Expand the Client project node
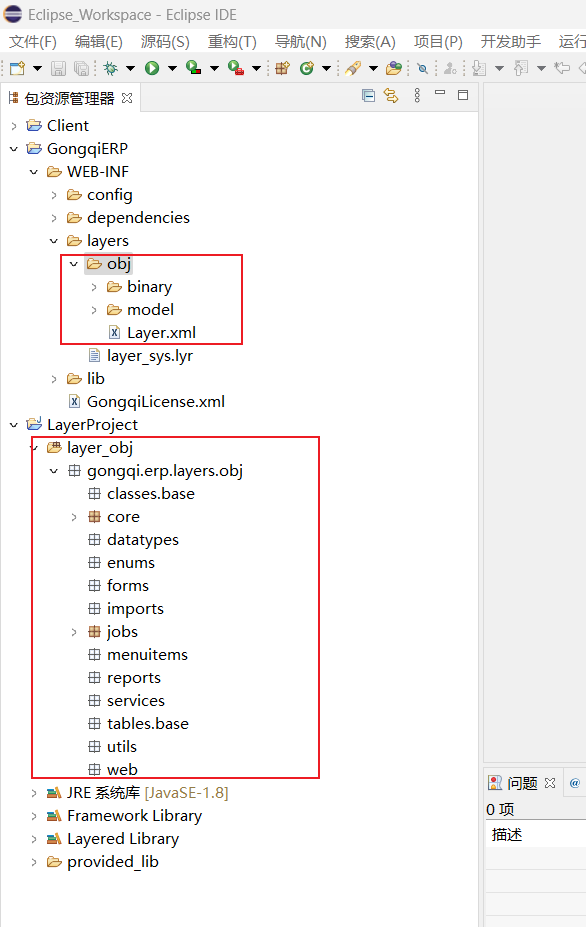Image resolution: width=586 pixels, height=927 pixels. [14, 126]
